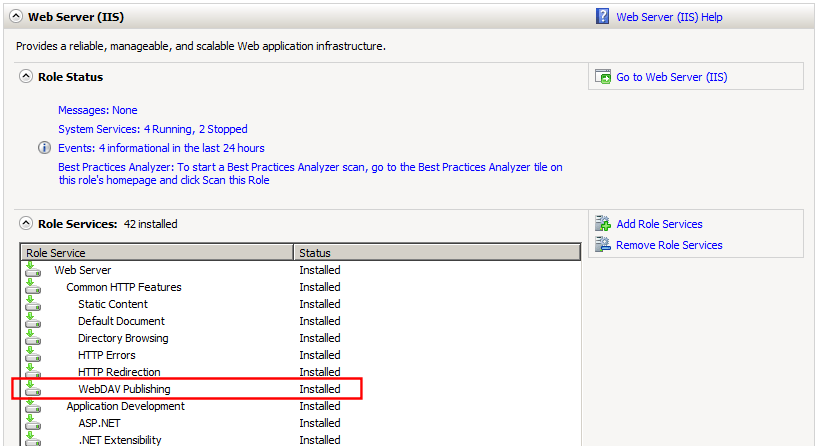Open the Remove Role Services link
The height and width of the screenshot is (446, 817).
[669, 245]
